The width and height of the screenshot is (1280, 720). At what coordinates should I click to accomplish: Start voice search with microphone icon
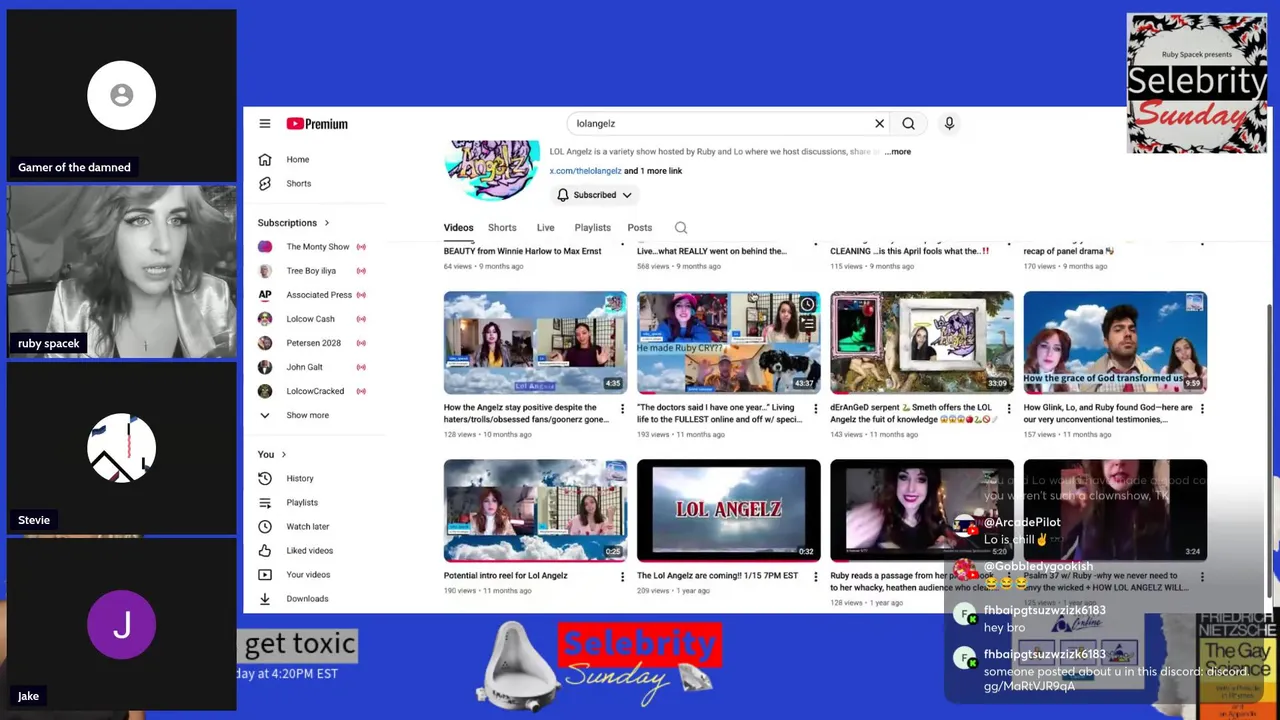coord(949,124)
